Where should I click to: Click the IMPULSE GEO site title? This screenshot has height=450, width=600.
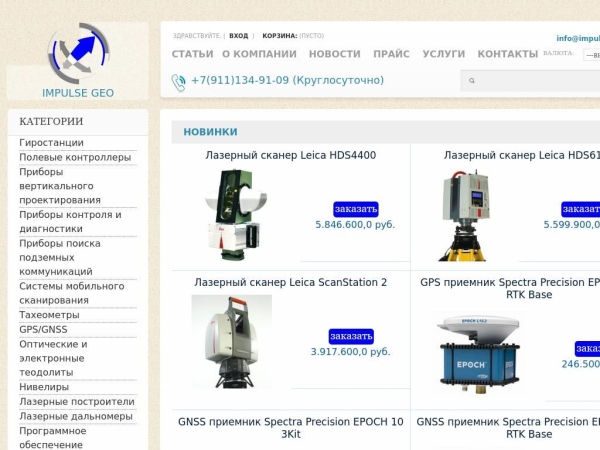click(x=78, y=93)
